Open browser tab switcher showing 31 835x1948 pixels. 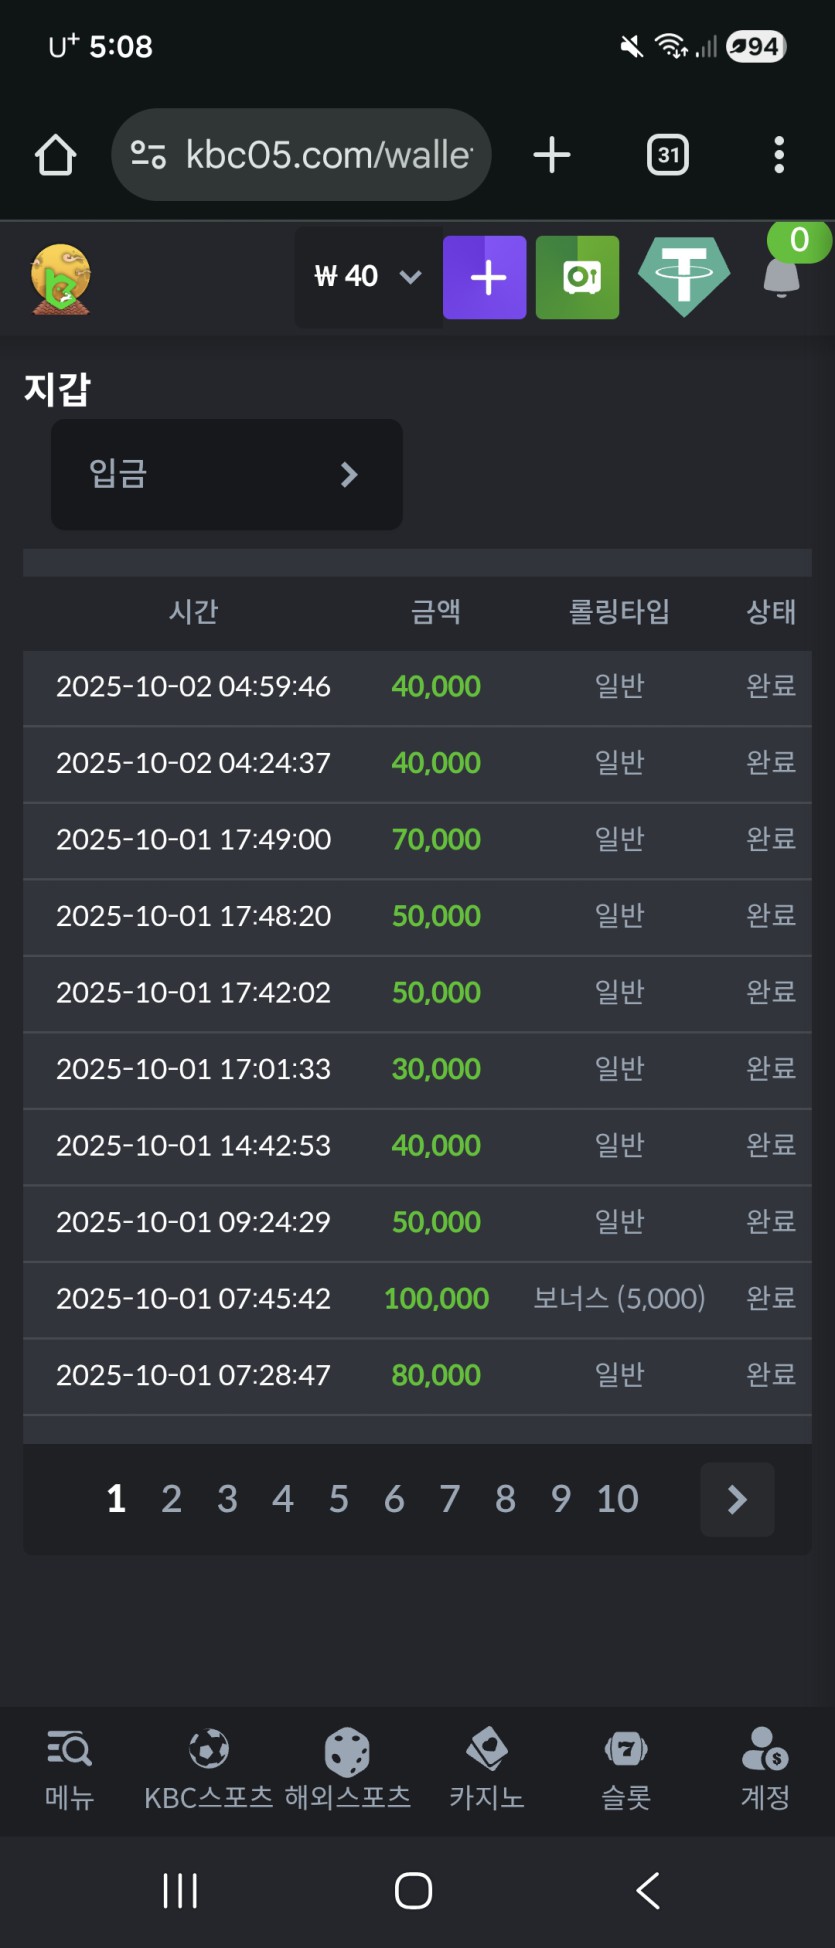click(668, 155)
